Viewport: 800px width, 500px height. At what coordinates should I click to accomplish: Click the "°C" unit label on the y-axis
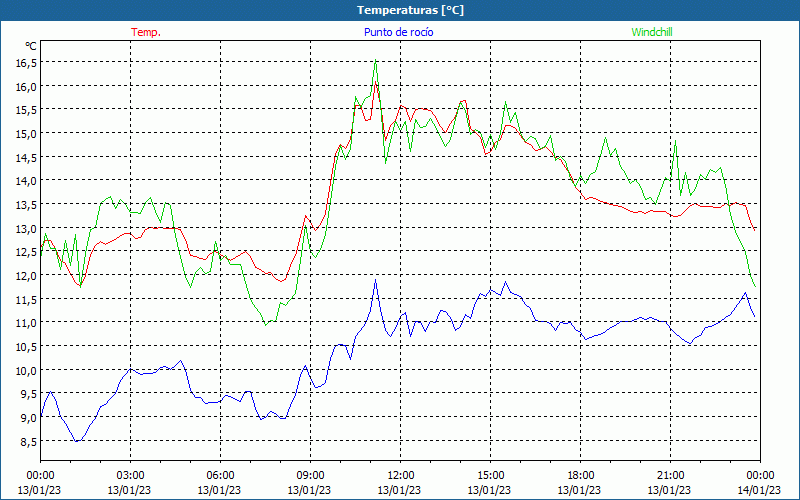click(x=31, y=46)
